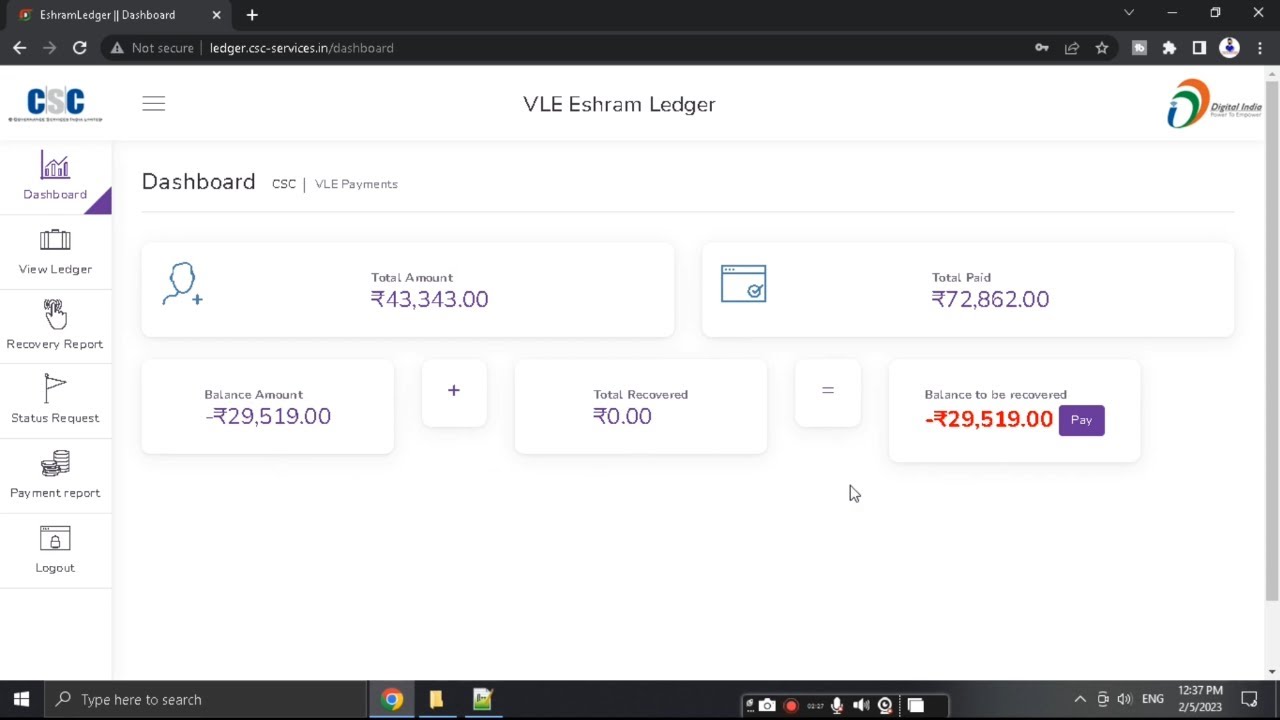1280x720 pixels.
Task: Open Payment report from sidebar
Action: (55, 475)
